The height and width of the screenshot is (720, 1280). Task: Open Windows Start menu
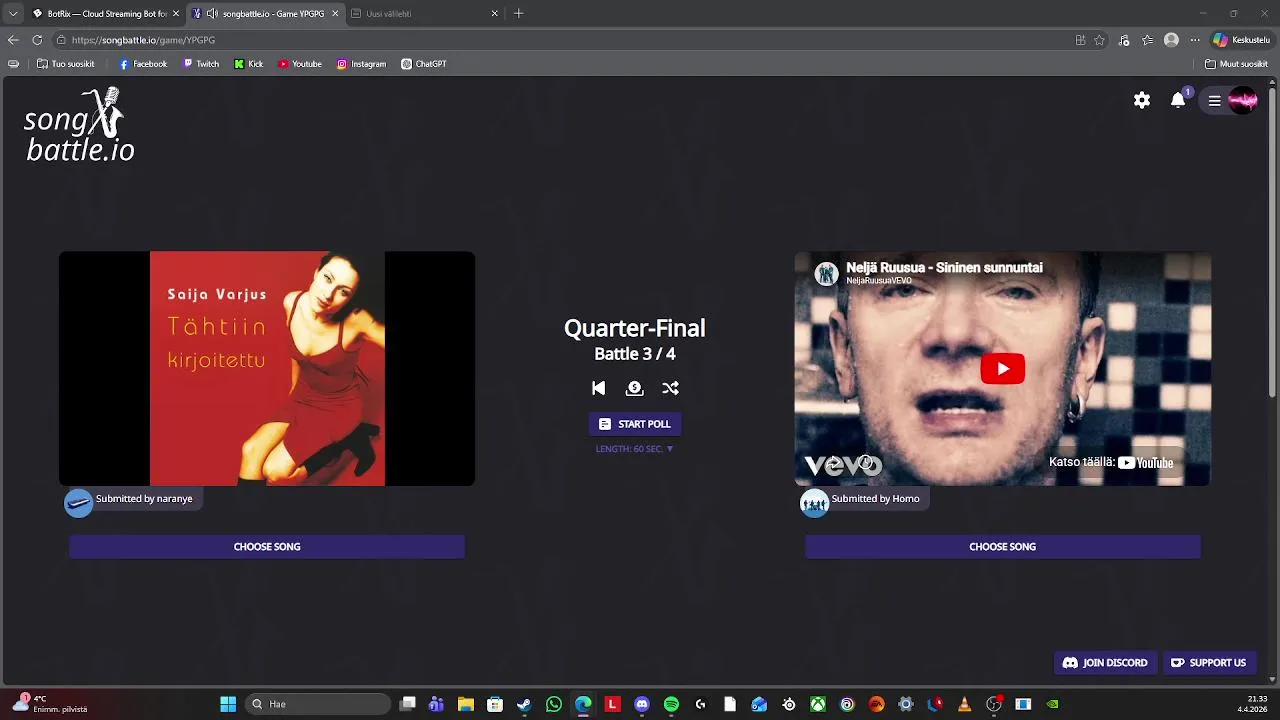coord(228,704)
